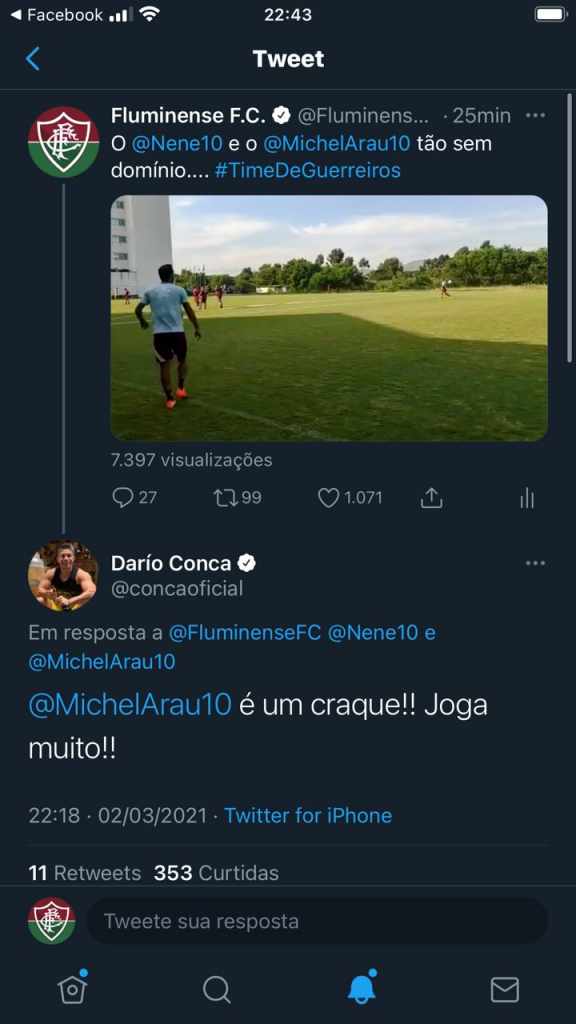Focus the Tweete sua resposta field
Image resolution: width=576 pixels, height=1024 pixels.
pos(317,921)
